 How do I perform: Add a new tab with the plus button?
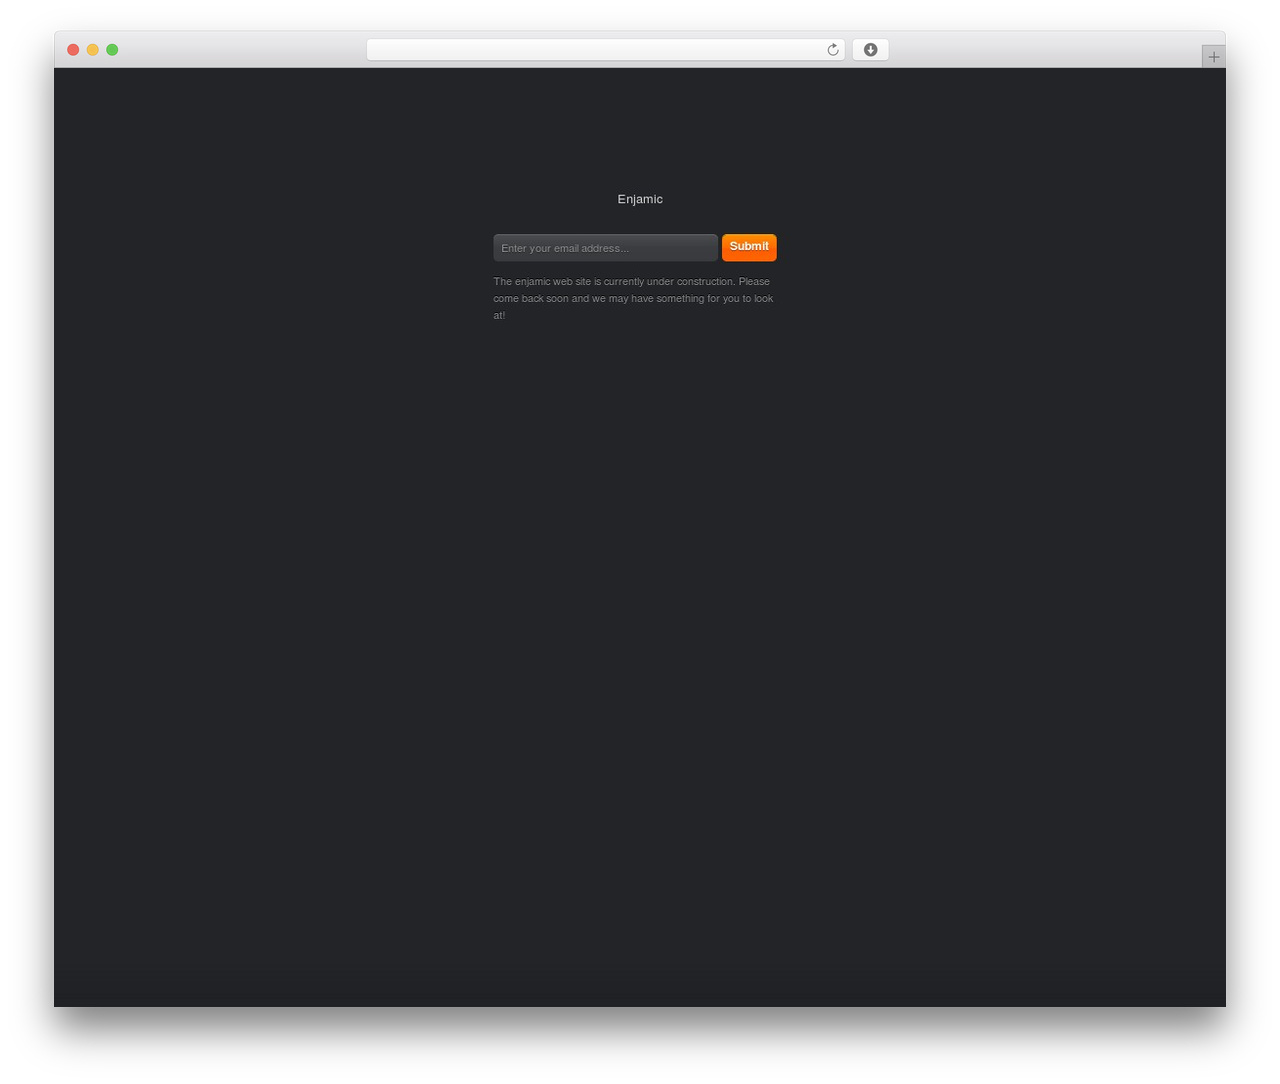pos(1213,57)
